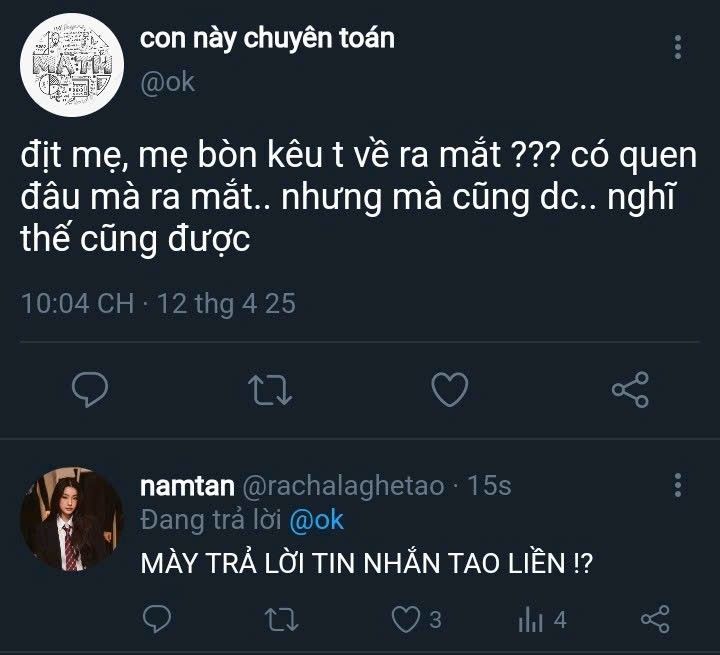
Task: Open profile name con này chuyên toán
Action: [266, 39]
